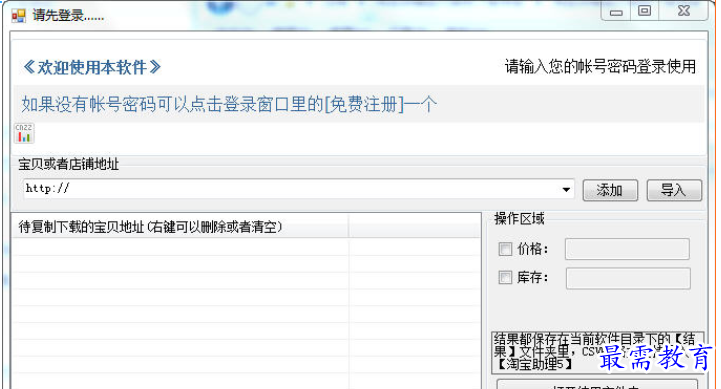Screen dimensions: 721x389
Task: Click the free registration hint text line
Action: click(229, 104)
